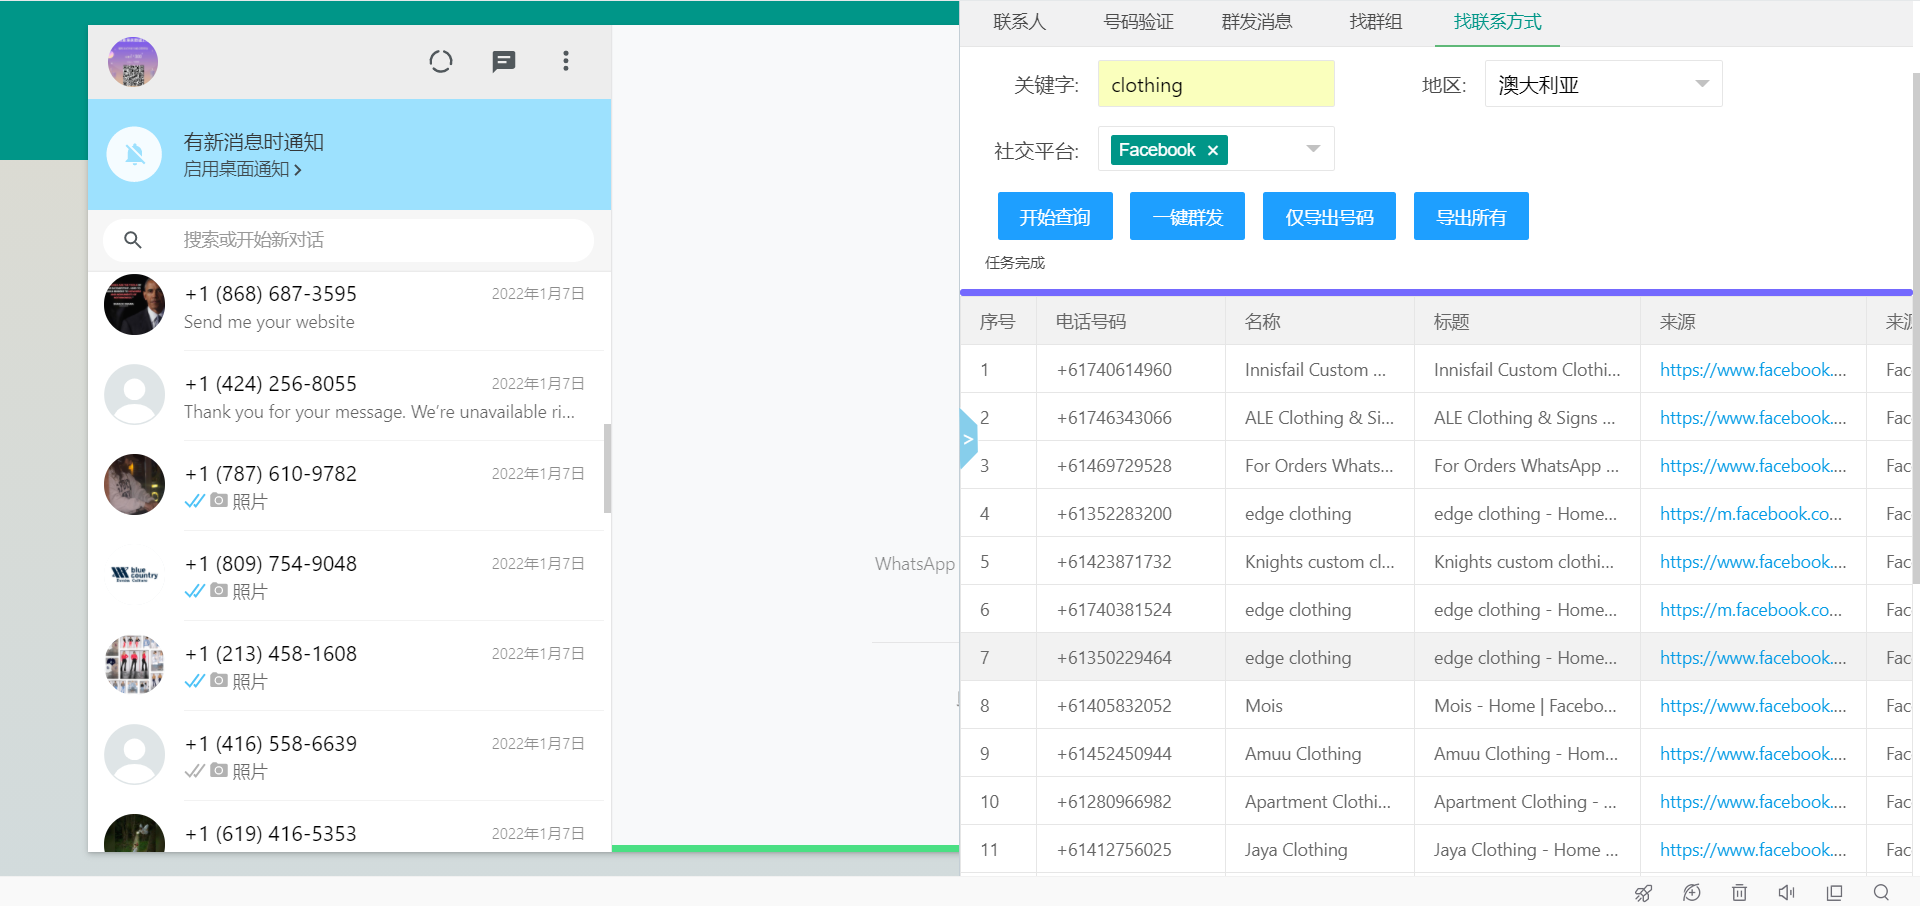
Task: Click the rocket icon in the bottom bar
Action: pos(1643,893)
